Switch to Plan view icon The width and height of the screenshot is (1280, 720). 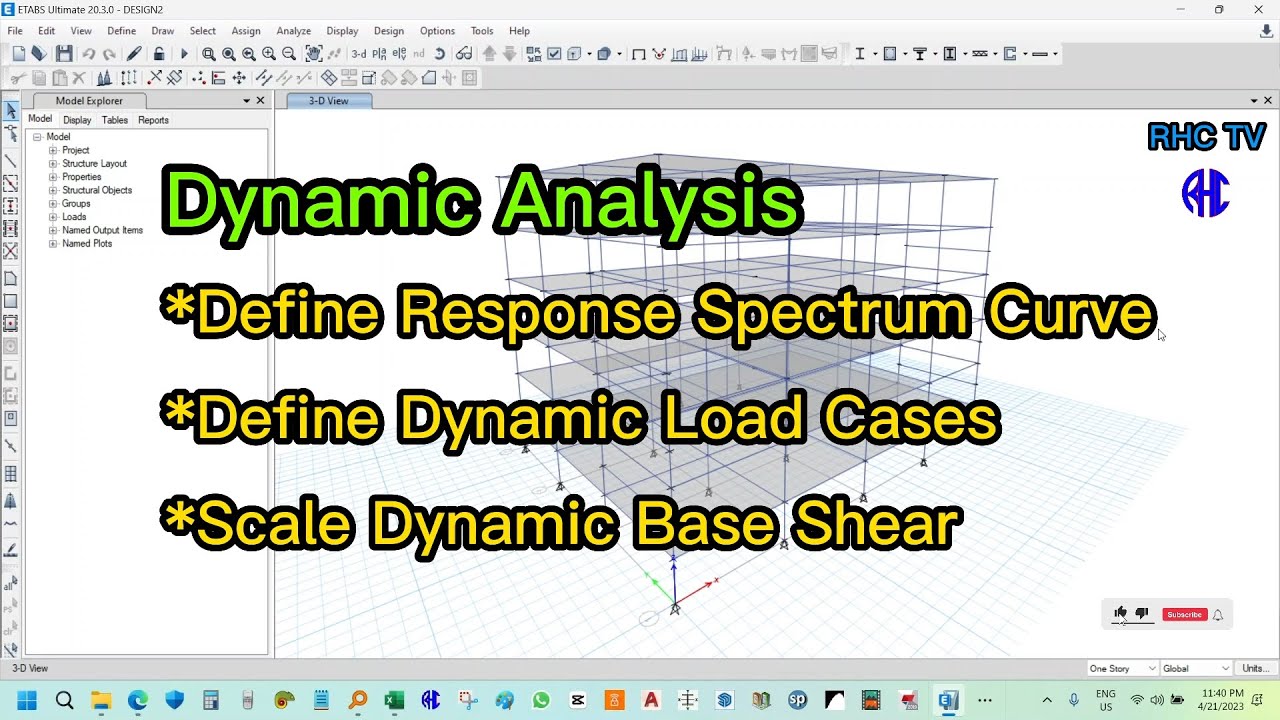pos(379,54)
